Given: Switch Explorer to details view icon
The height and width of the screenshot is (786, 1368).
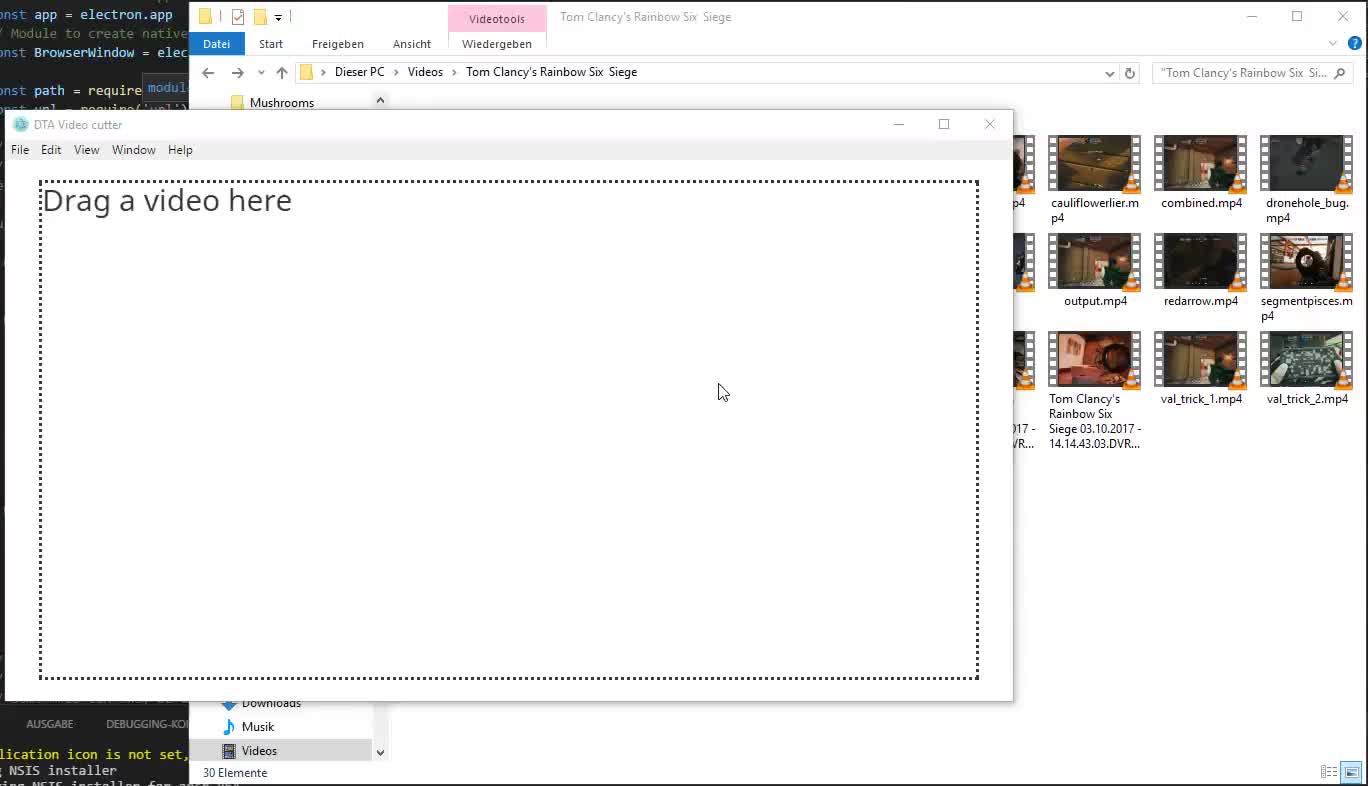Looking at the screenshot, I should coord(1329,772).
